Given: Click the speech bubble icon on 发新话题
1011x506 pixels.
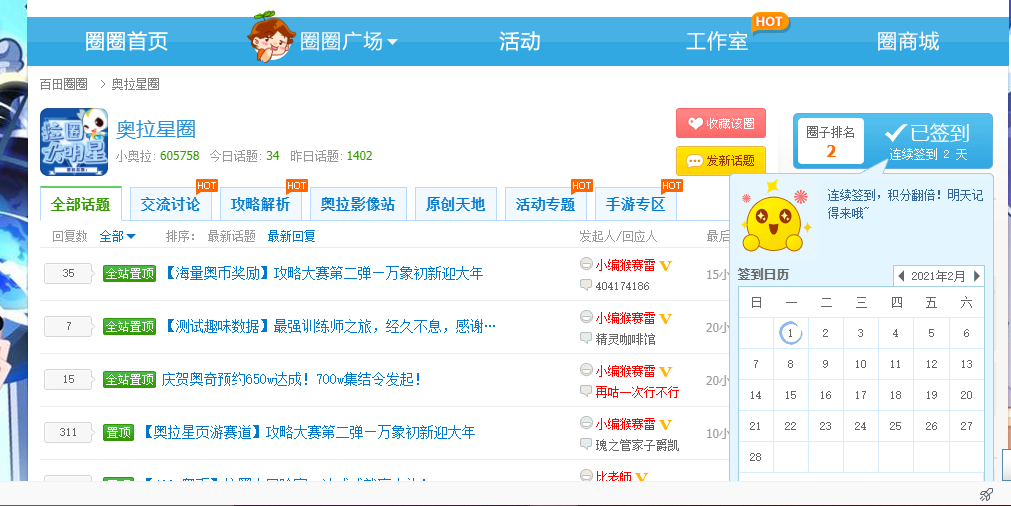Looking at the screenshot, I should (x=694, y=161).
